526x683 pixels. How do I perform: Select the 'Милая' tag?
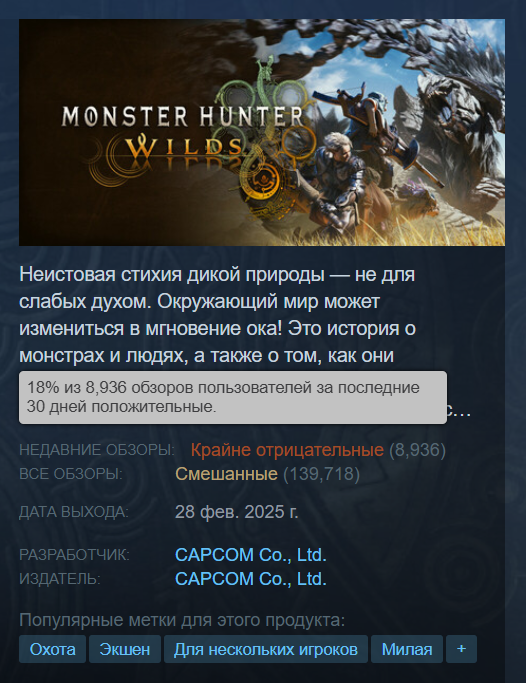point(407,649)
